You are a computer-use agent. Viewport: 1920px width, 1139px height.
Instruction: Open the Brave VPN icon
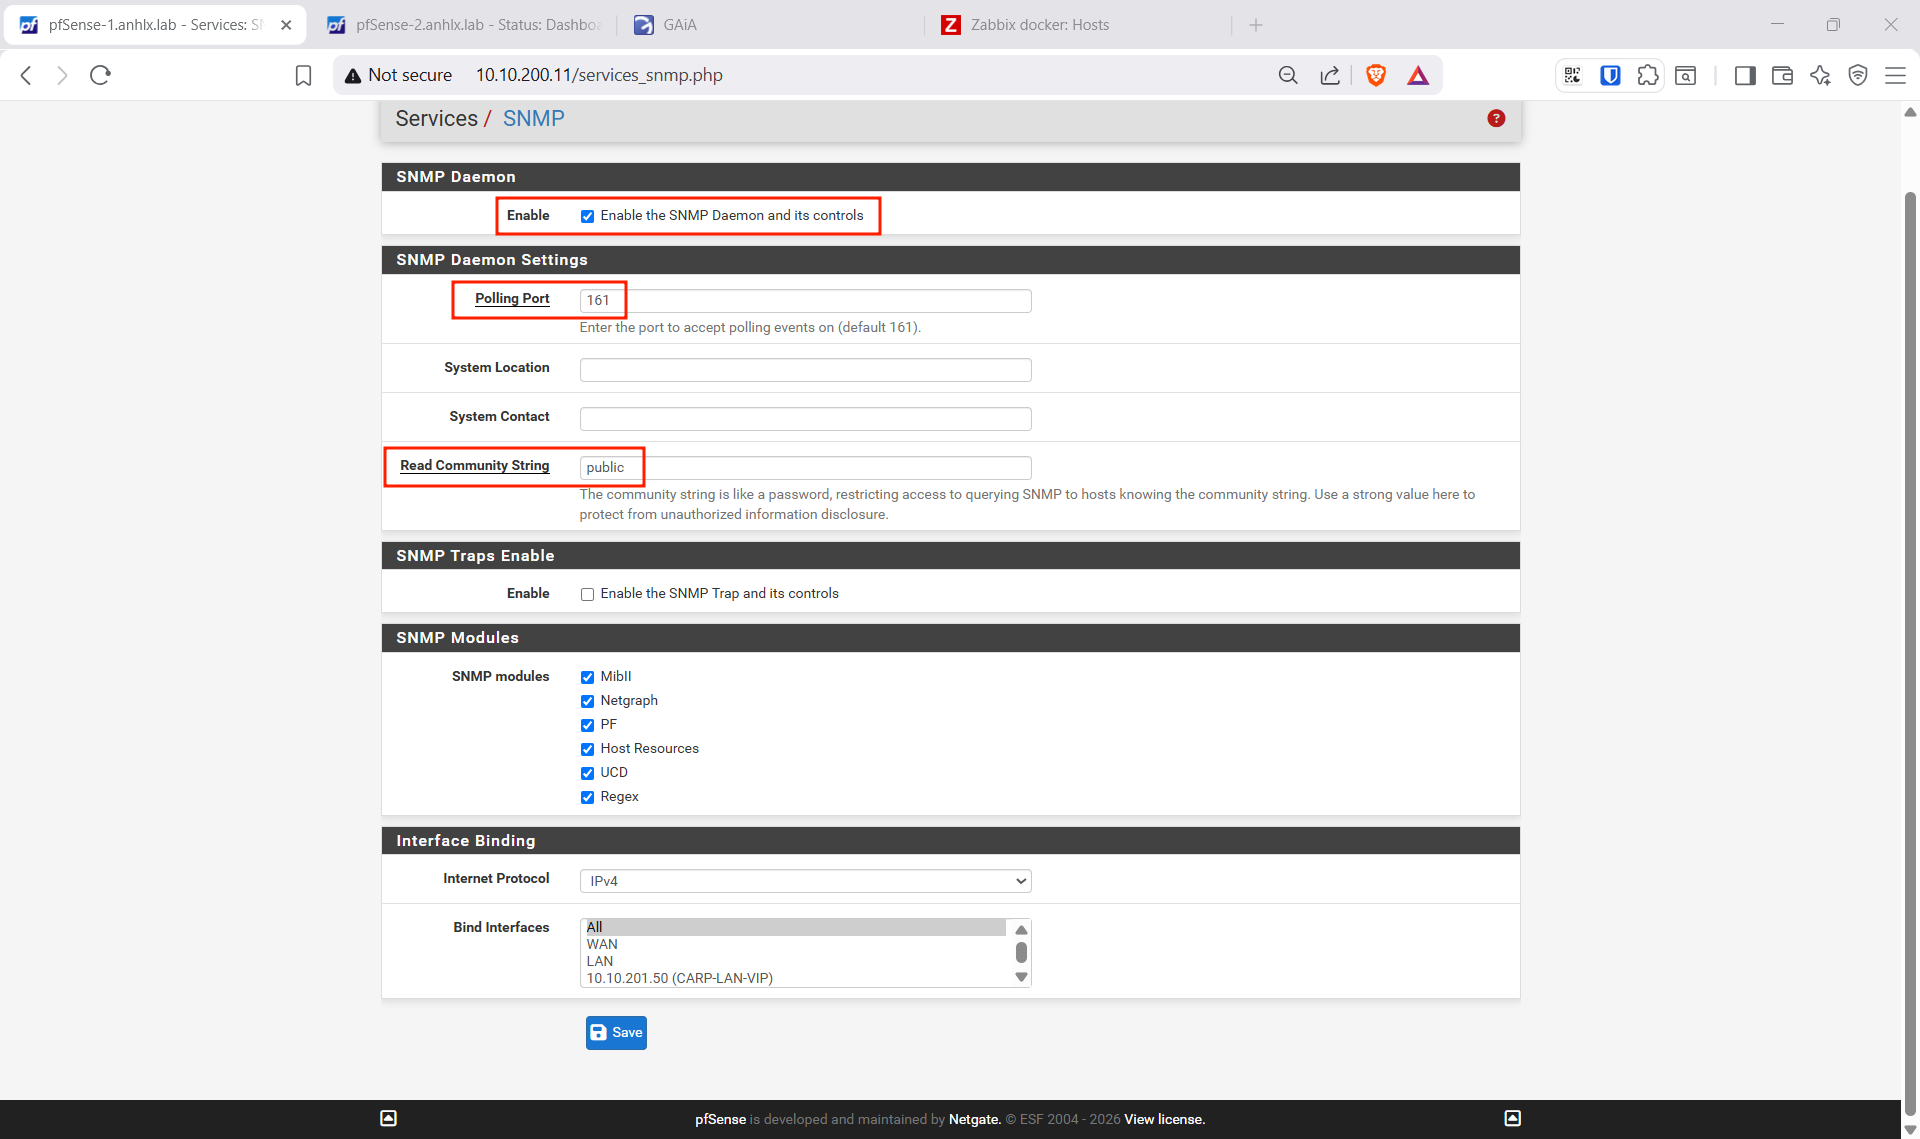tap(1858, 75)
